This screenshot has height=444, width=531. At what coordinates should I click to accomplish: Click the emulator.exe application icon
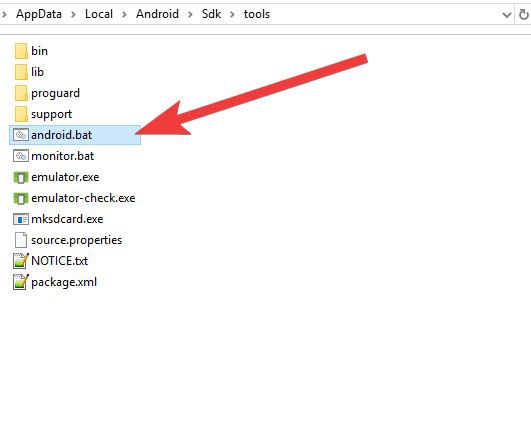tap(21, 177)
